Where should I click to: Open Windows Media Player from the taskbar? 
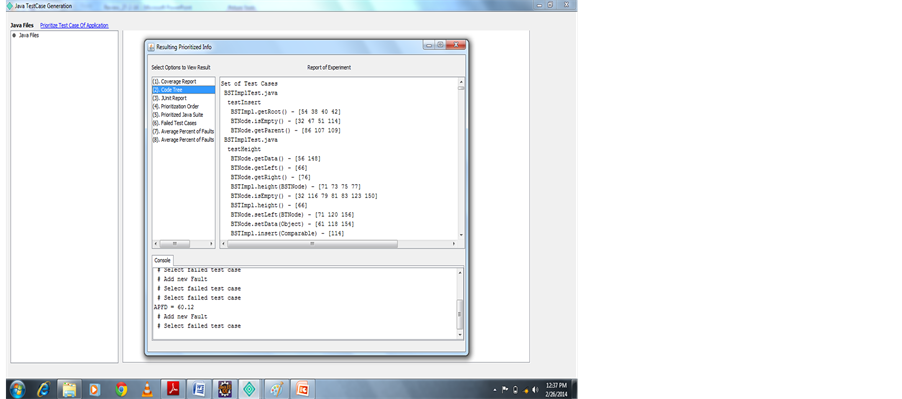[x=95, y=389]
